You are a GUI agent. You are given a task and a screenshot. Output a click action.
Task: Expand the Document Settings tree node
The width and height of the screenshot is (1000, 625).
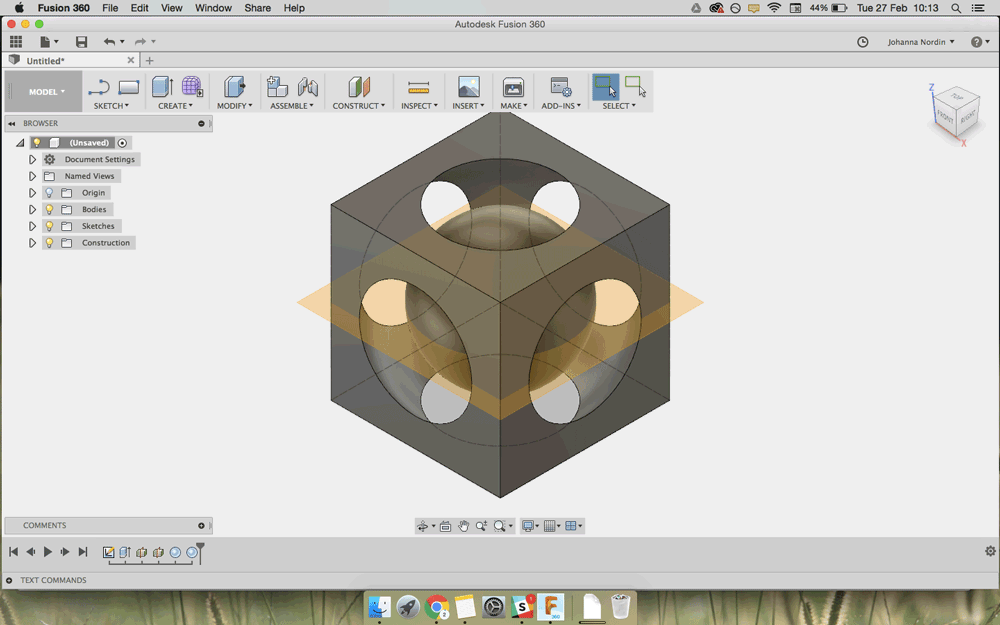(32, 159)
